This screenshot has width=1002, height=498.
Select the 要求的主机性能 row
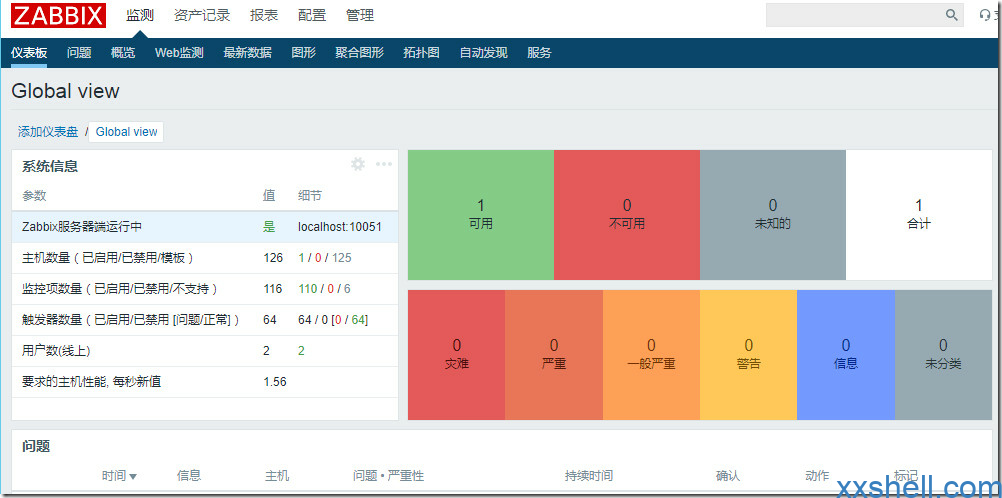pos(204,382)
